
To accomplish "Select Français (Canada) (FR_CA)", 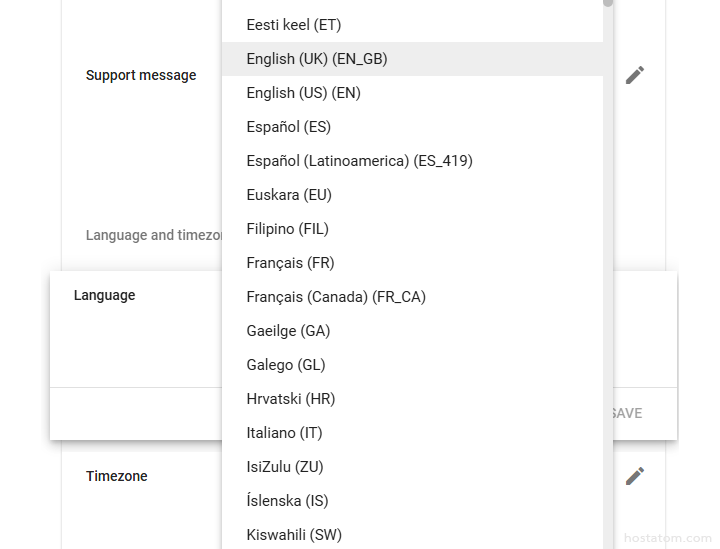I will pos(336,297).
